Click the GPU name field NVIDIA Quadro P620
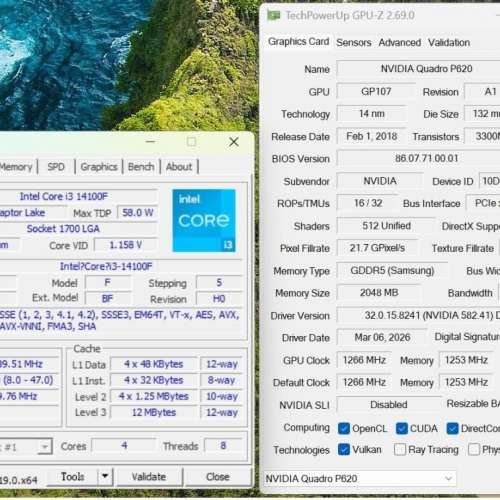500x500 pixels. 419,69
